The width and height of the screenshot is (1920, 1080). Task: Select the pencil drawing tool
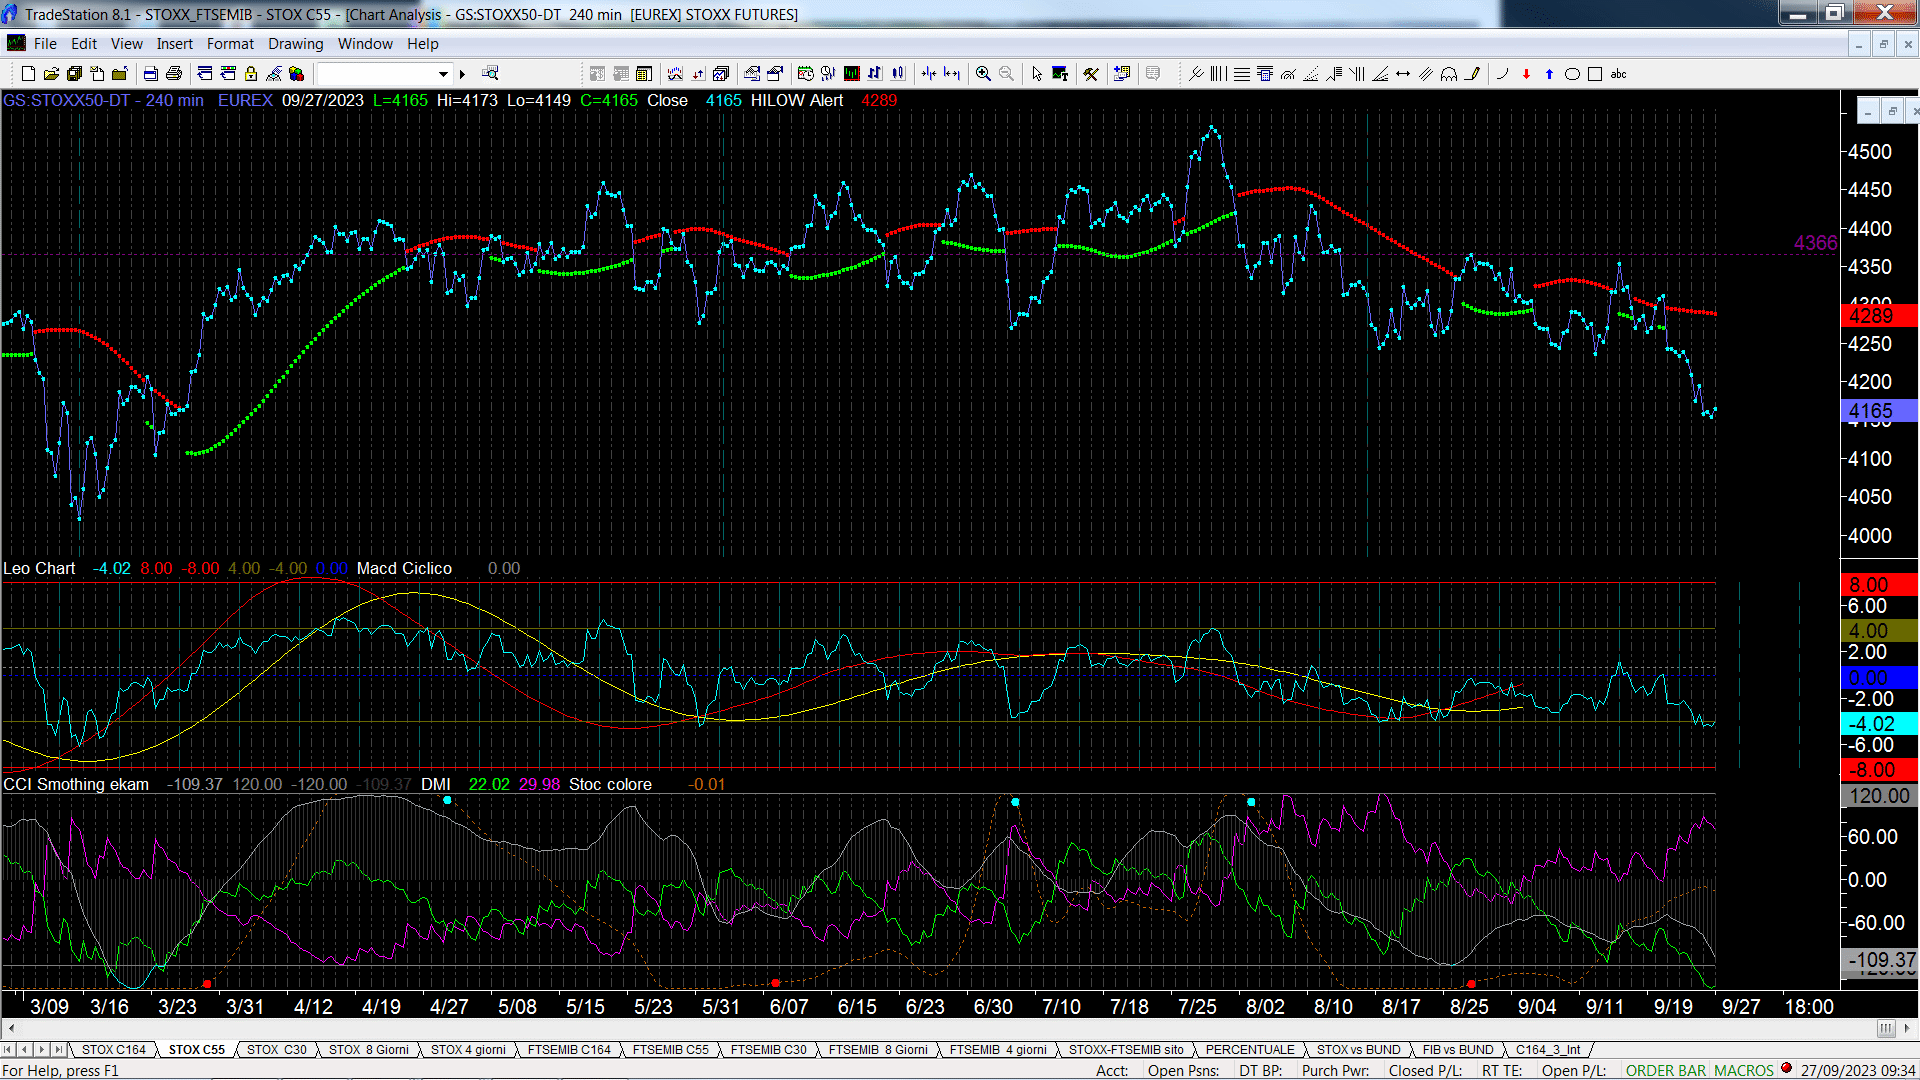[x=1472, y=74]
